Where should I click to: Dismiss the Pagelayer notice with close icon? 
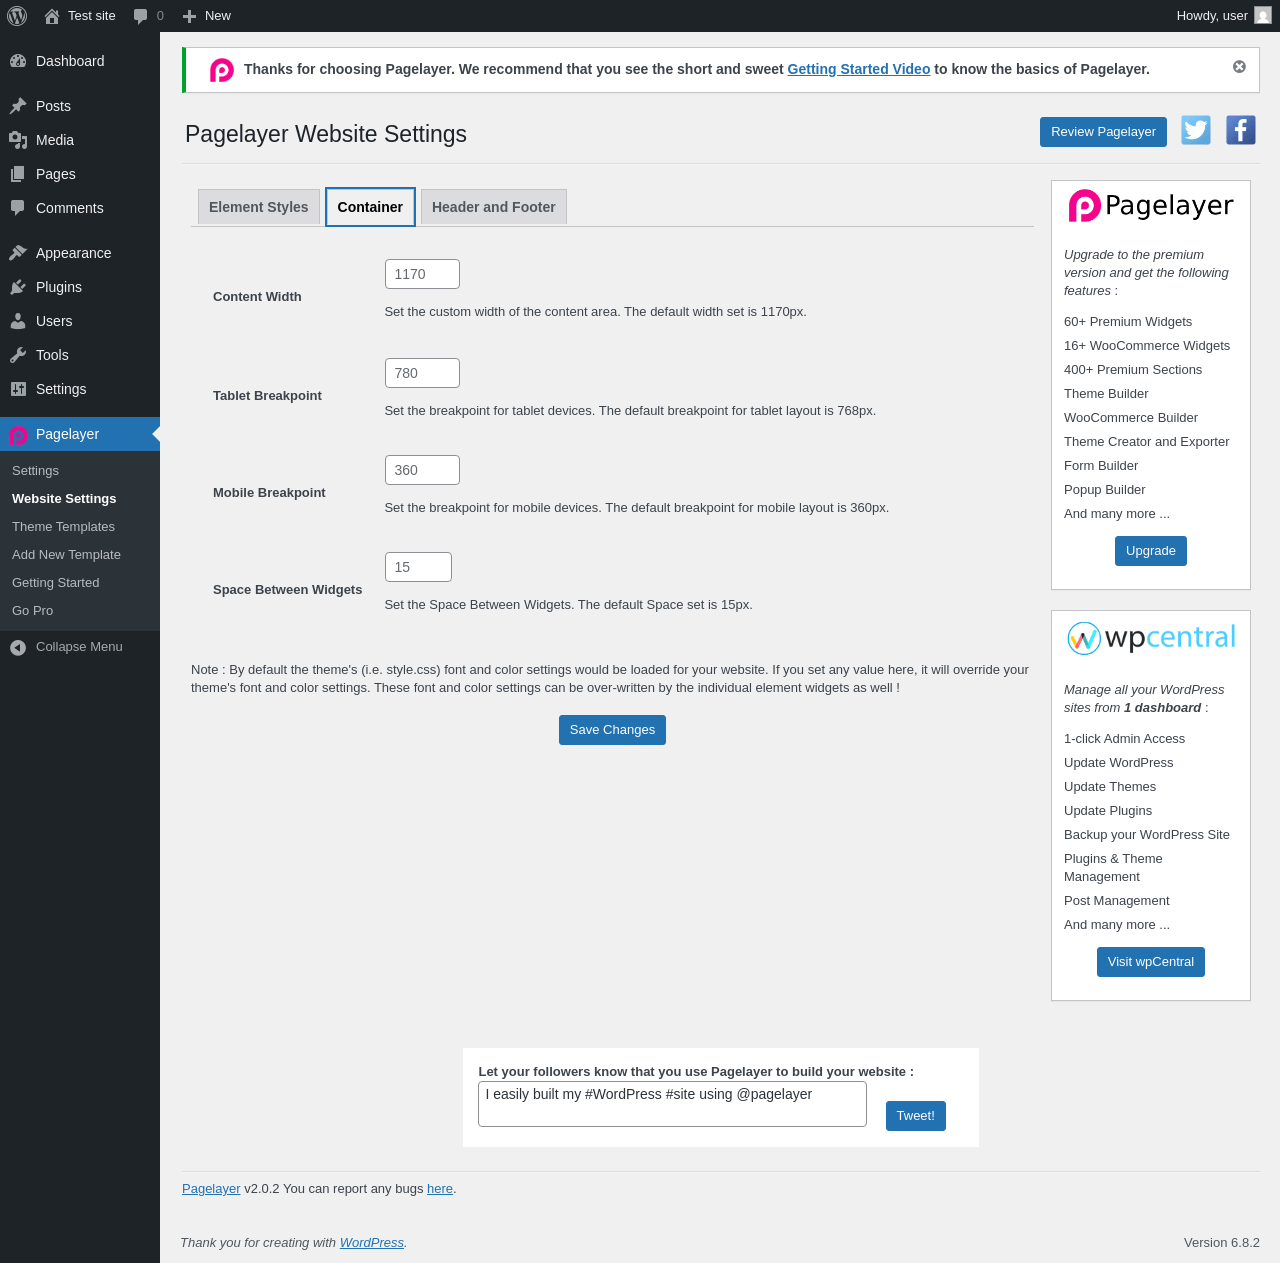point(1239,67)
